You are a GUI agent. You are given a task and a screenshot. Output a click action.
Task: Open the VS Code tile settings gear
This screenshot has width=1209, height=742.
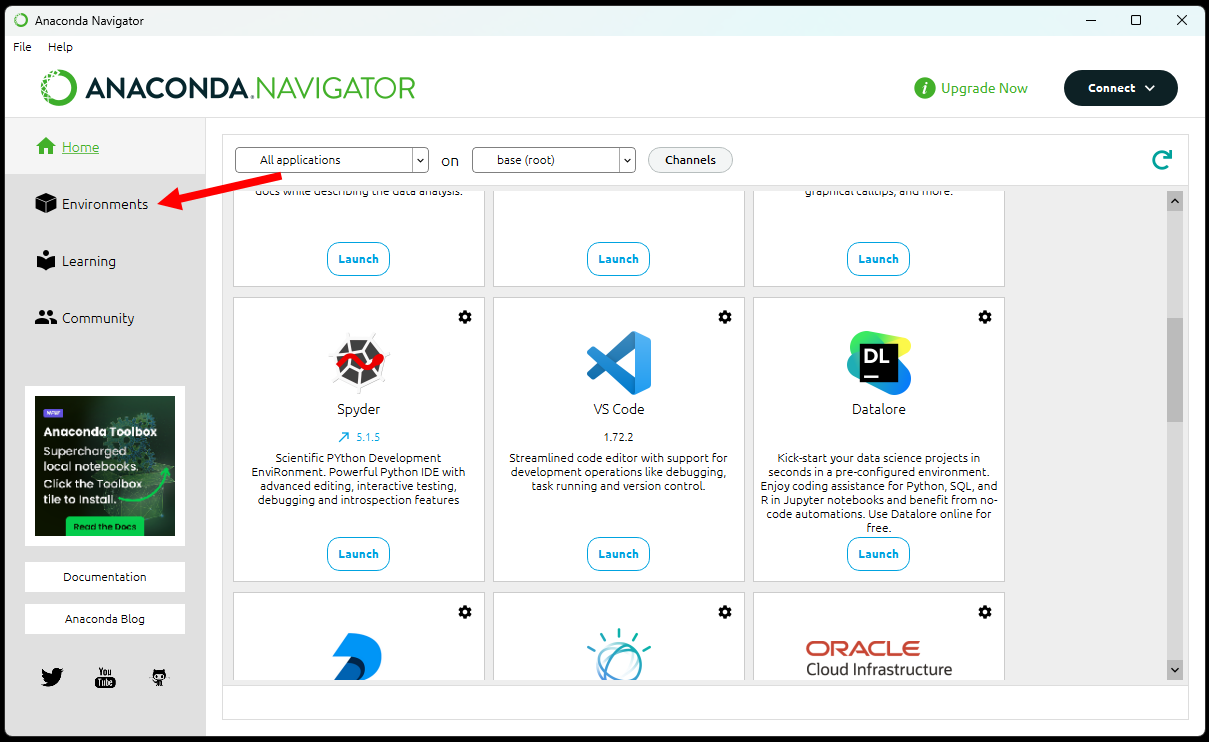pyautogui.click(x=724, y=316)
